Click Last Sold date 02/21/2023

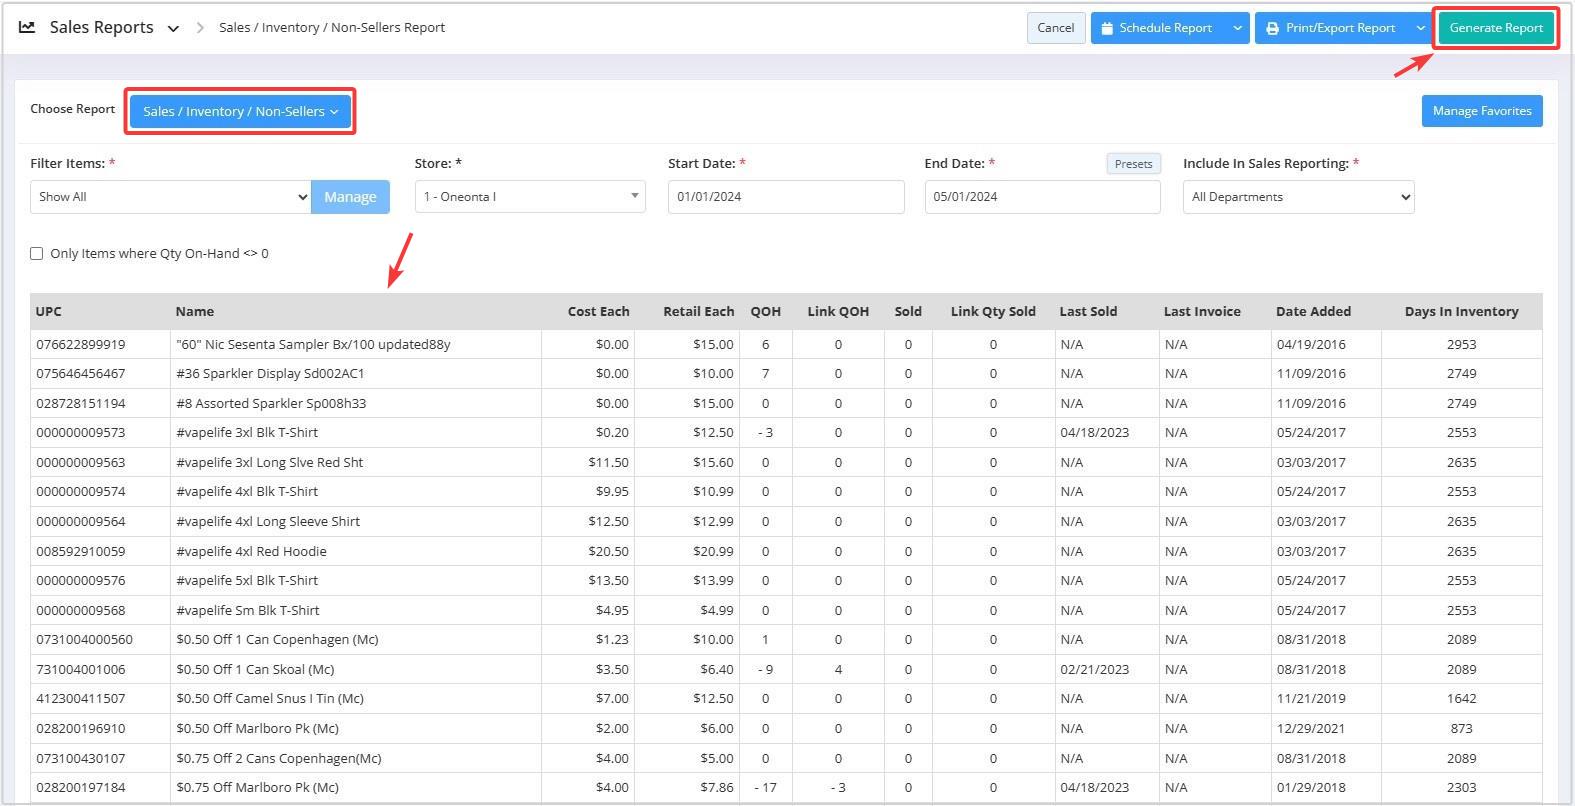[x=1094, y=670]
